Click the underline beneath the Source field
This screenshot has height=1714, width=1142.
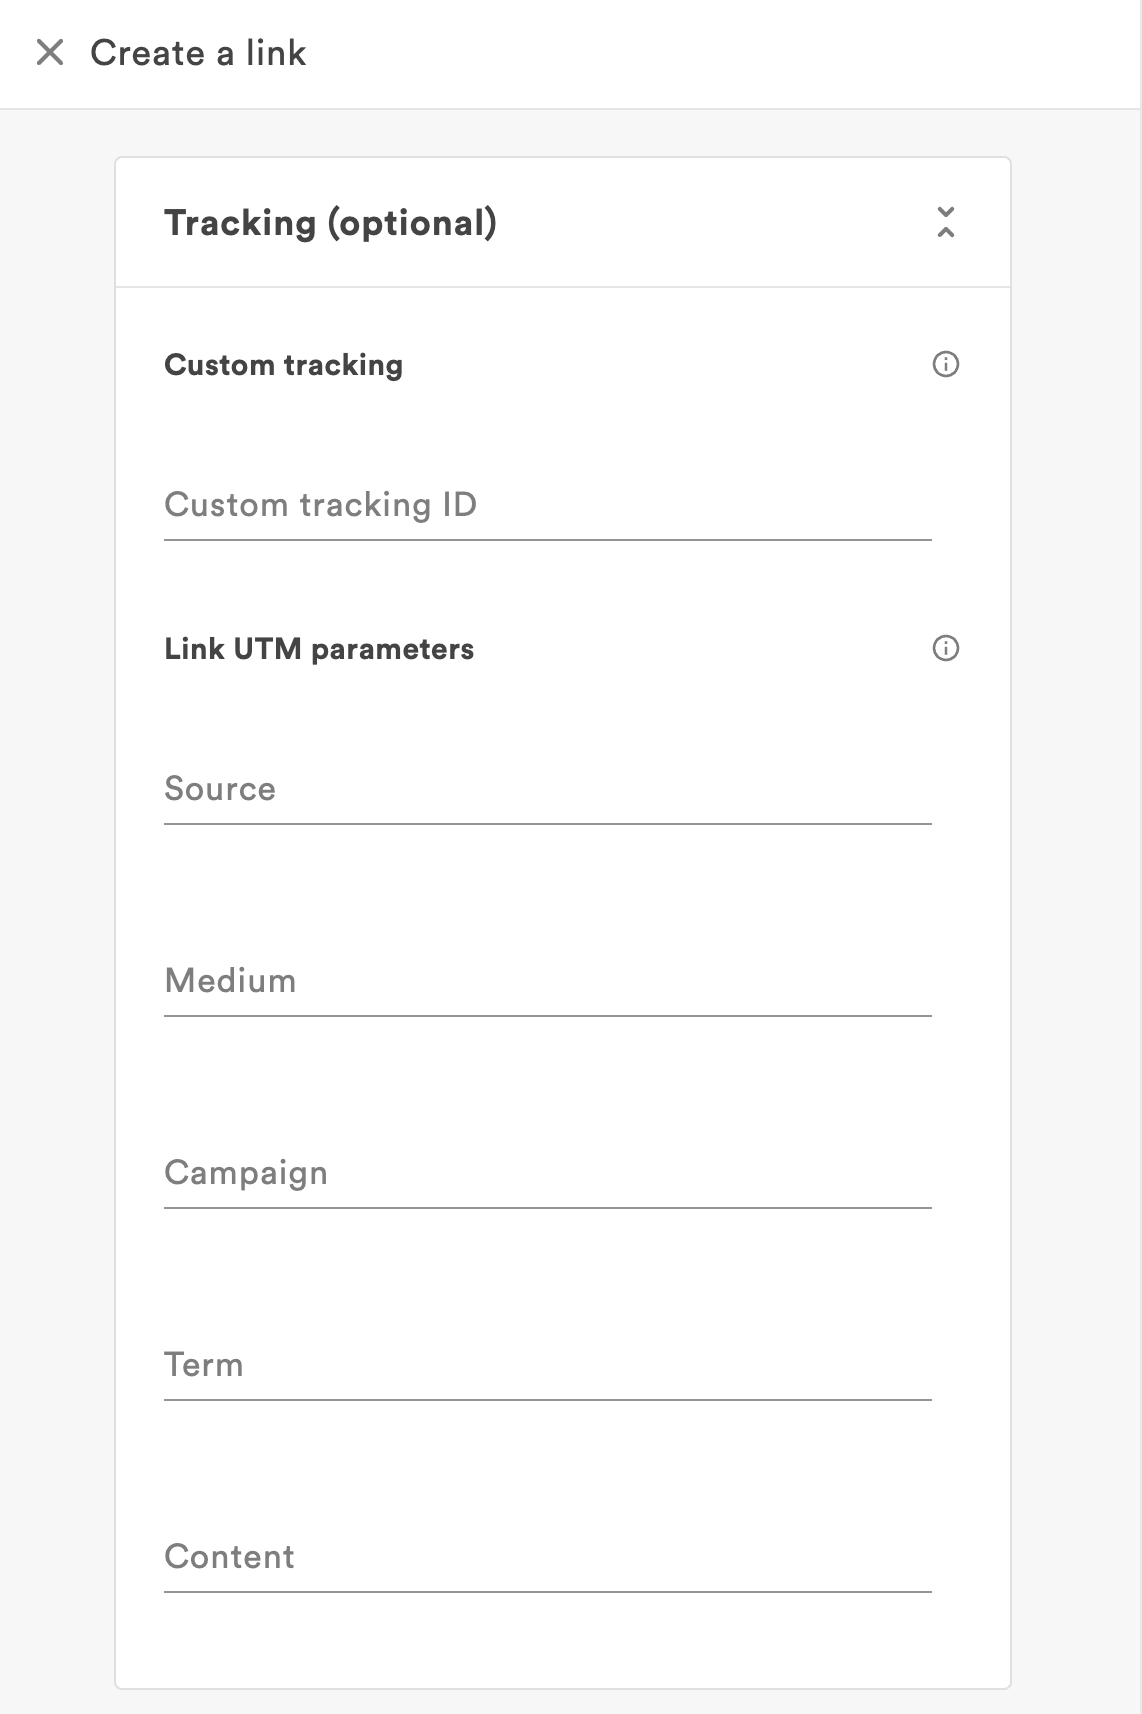pyautogui.click(x=547, y=824)
